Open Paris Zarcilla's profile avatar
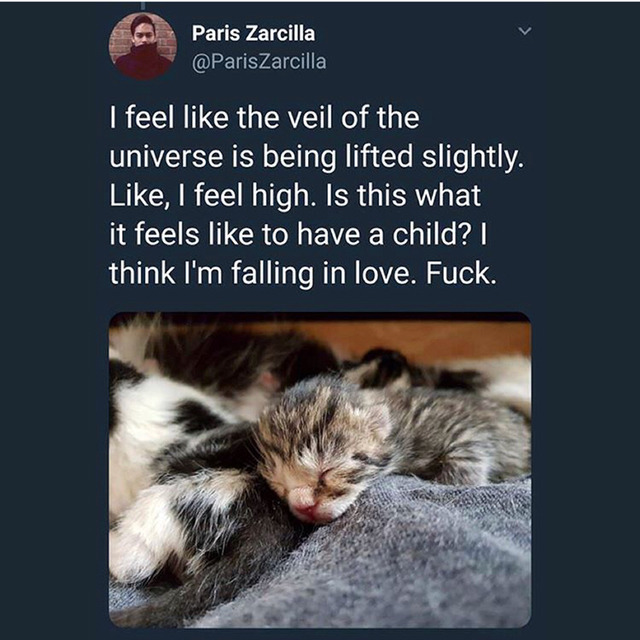 pyautogui.click(x=143, y=46)
